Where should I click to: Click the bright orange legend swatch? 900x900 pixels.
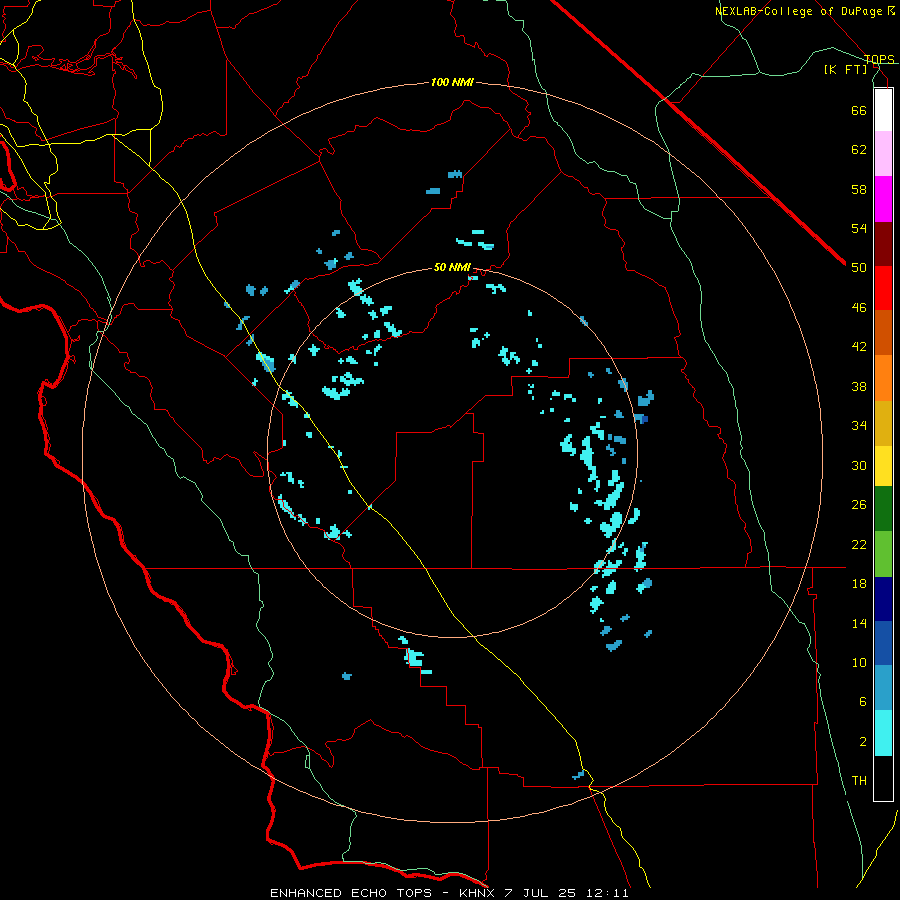(883, 378)
